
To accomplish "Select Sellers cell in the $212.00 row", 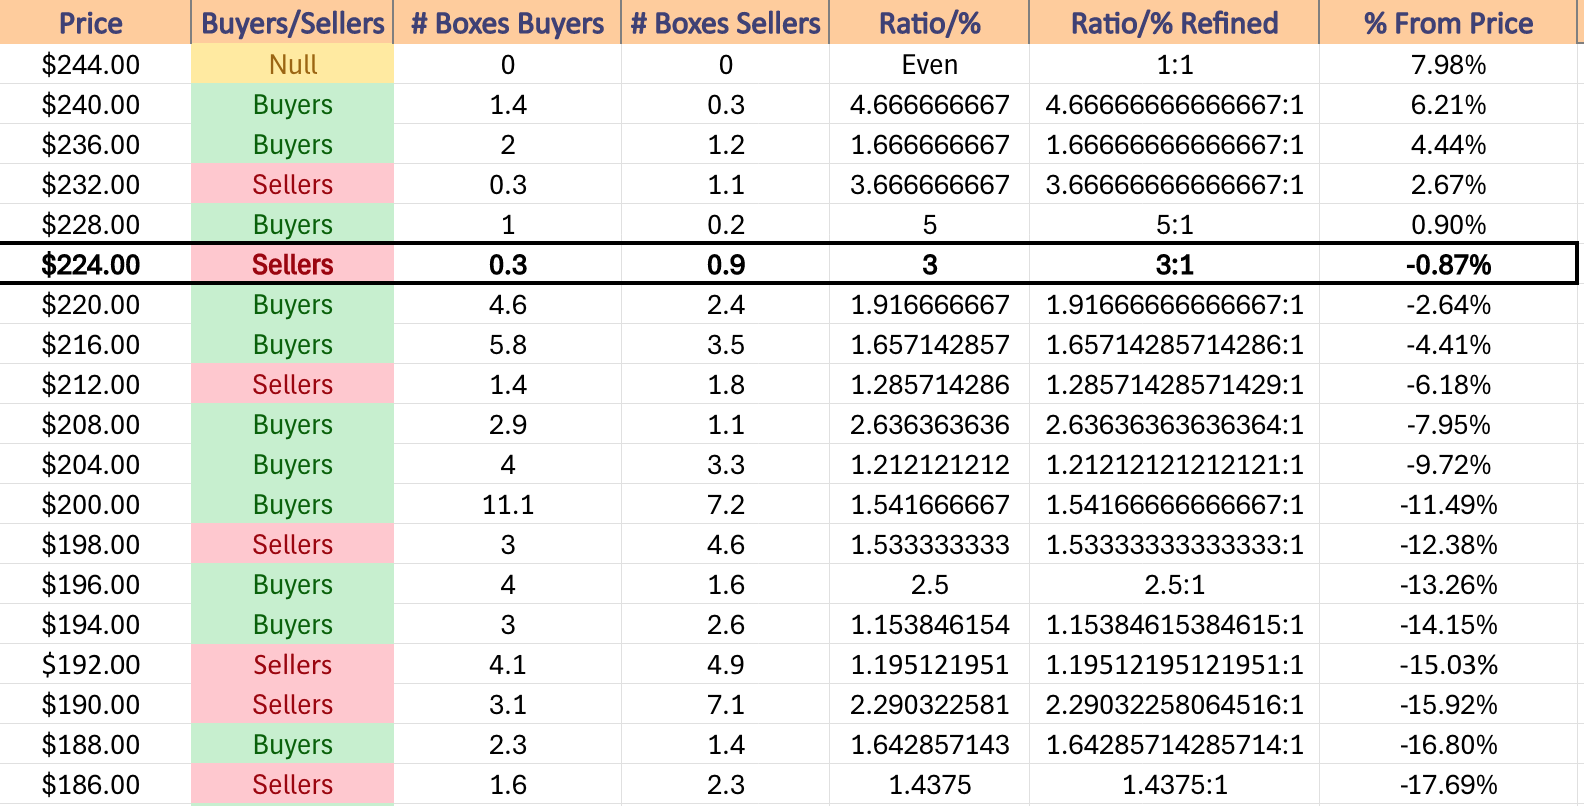I will point(292,385).
